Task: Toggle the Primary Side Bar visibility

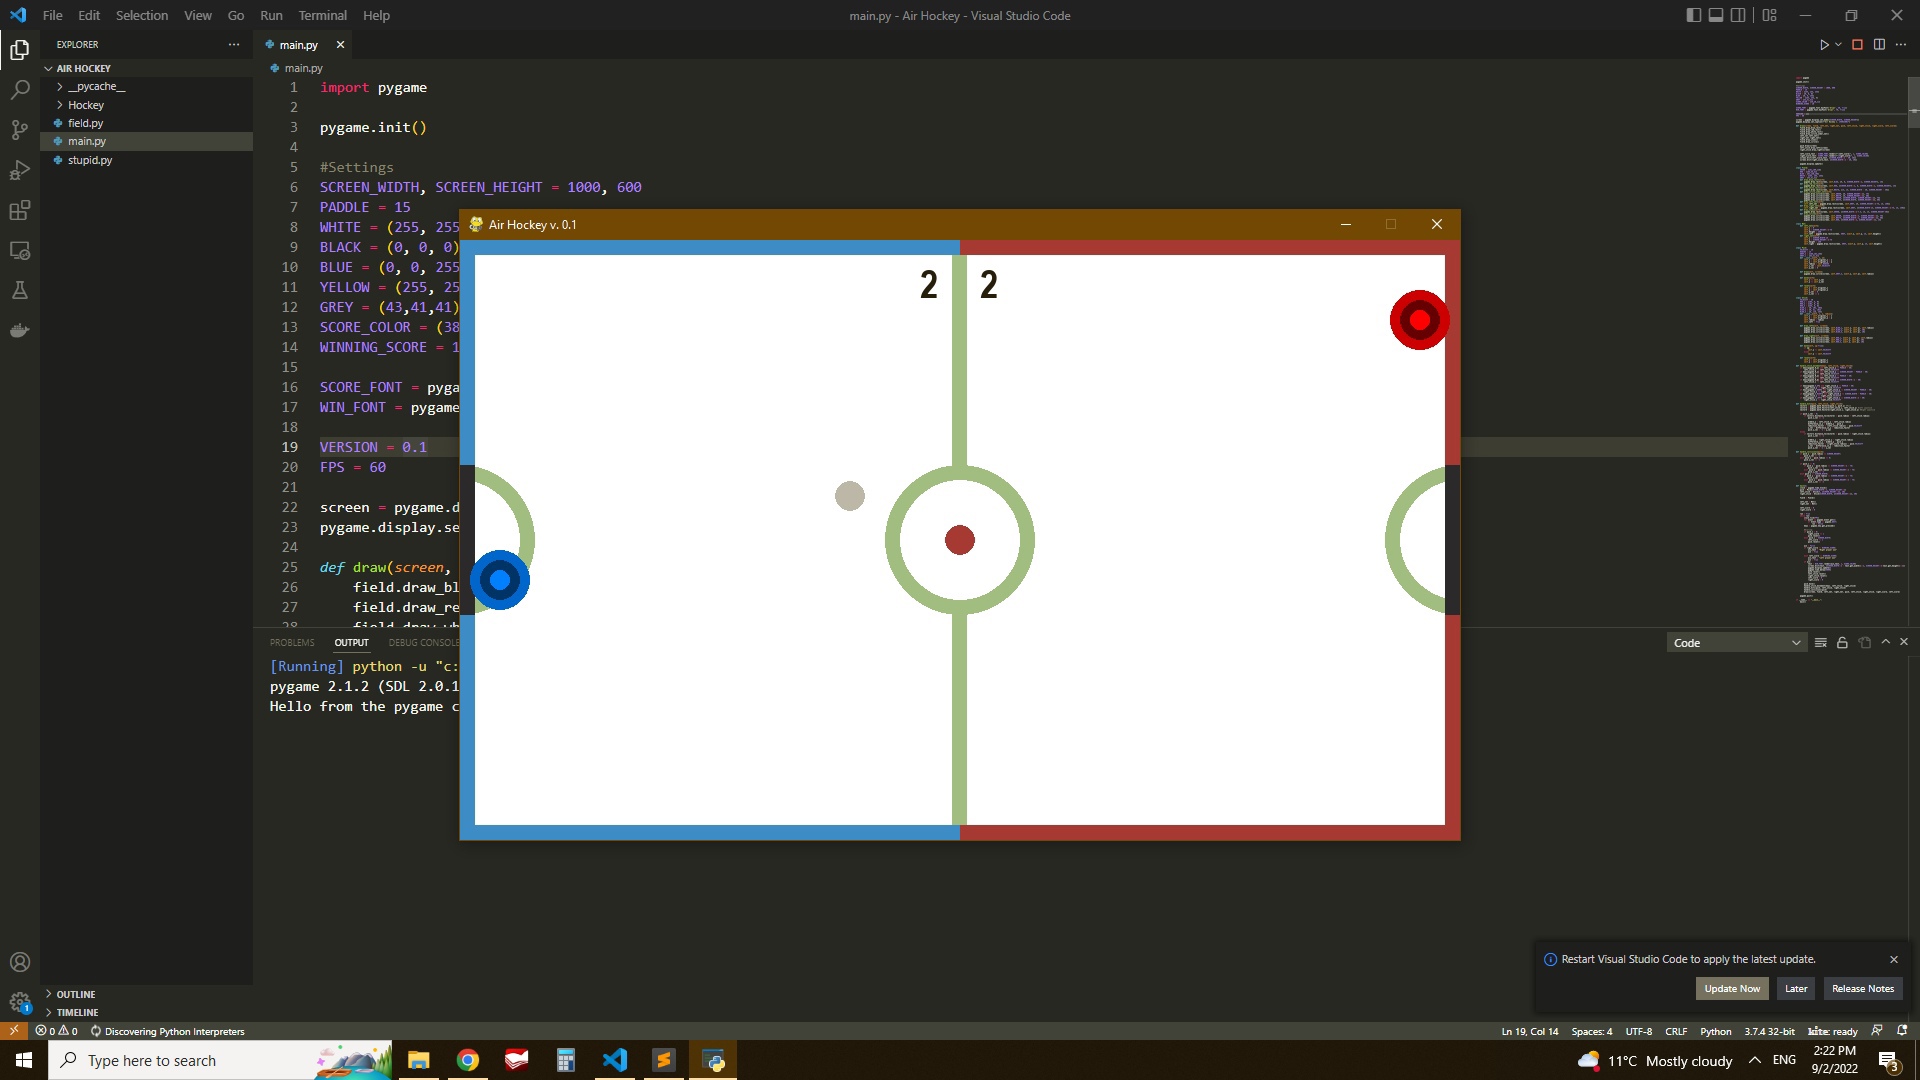Action: click(x=1692, y=14)
